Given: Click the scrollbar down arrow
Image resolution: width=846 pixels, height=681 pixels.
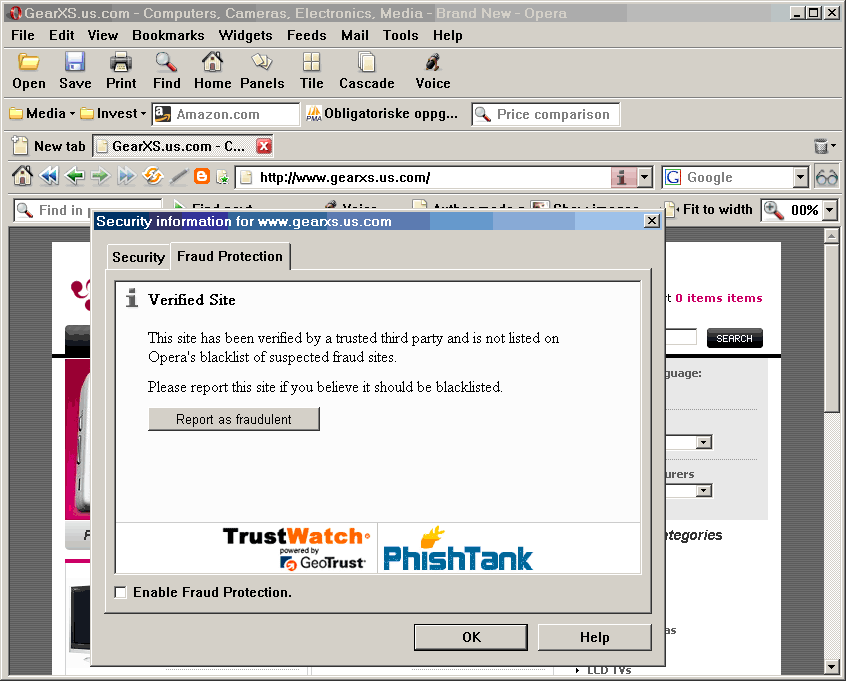Looking at the screenshot, I should coord(831,667).
